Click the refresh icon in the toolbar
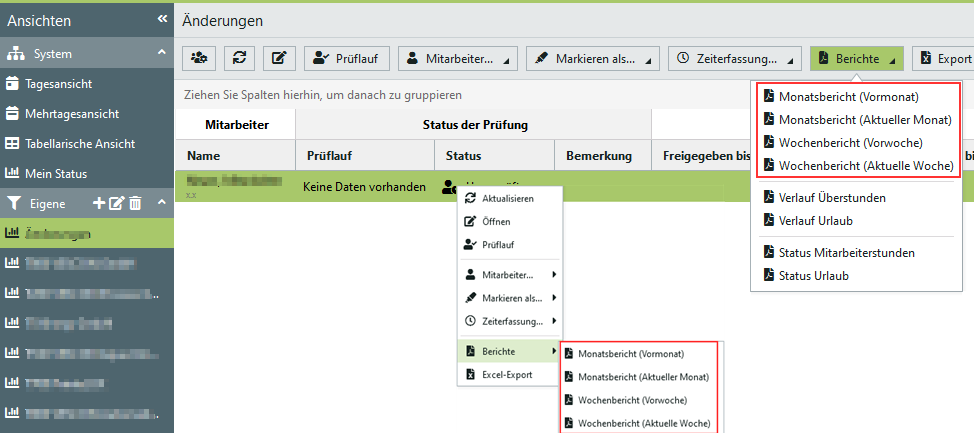974x433 pixels. [239, 59]
